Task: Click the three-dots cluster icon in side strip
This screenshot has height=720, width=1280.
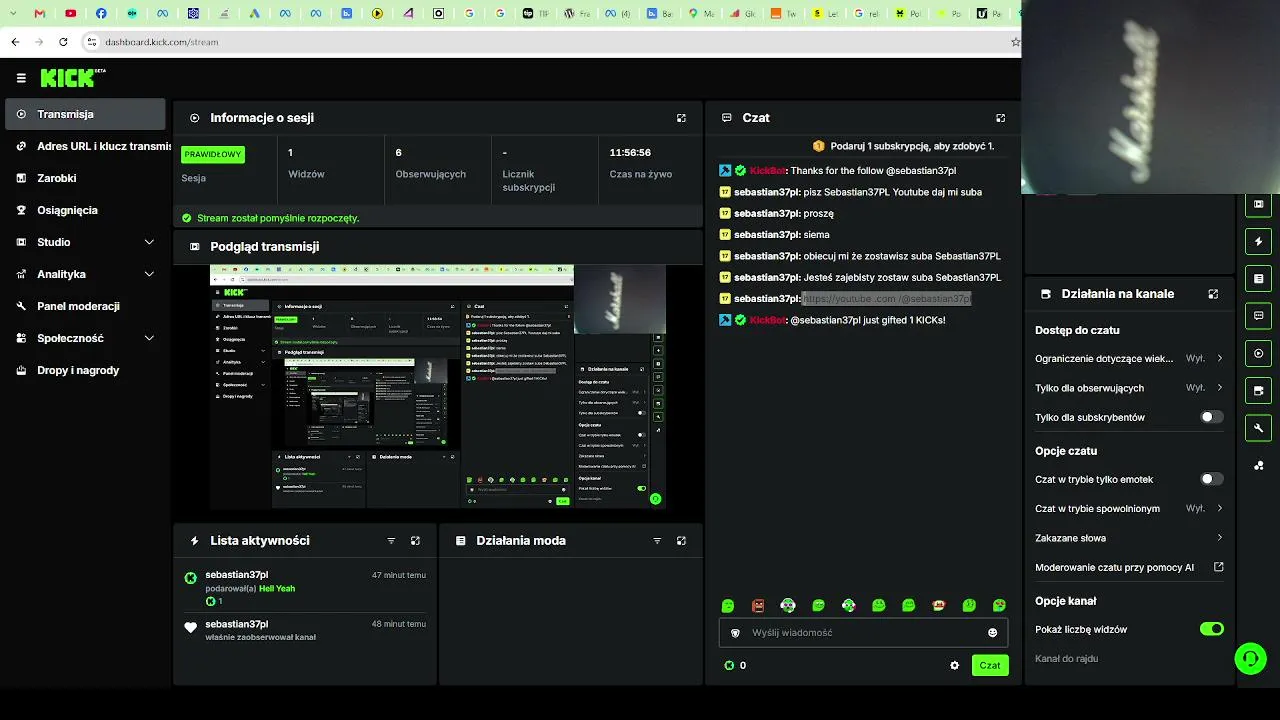Action: coord(1258,466)
